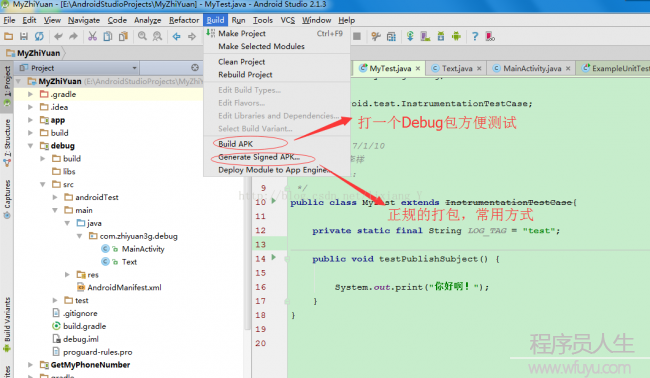Choose Clean Project menu item
The image size is (650, 378).
pyautogui.click(x=277, y=62)
